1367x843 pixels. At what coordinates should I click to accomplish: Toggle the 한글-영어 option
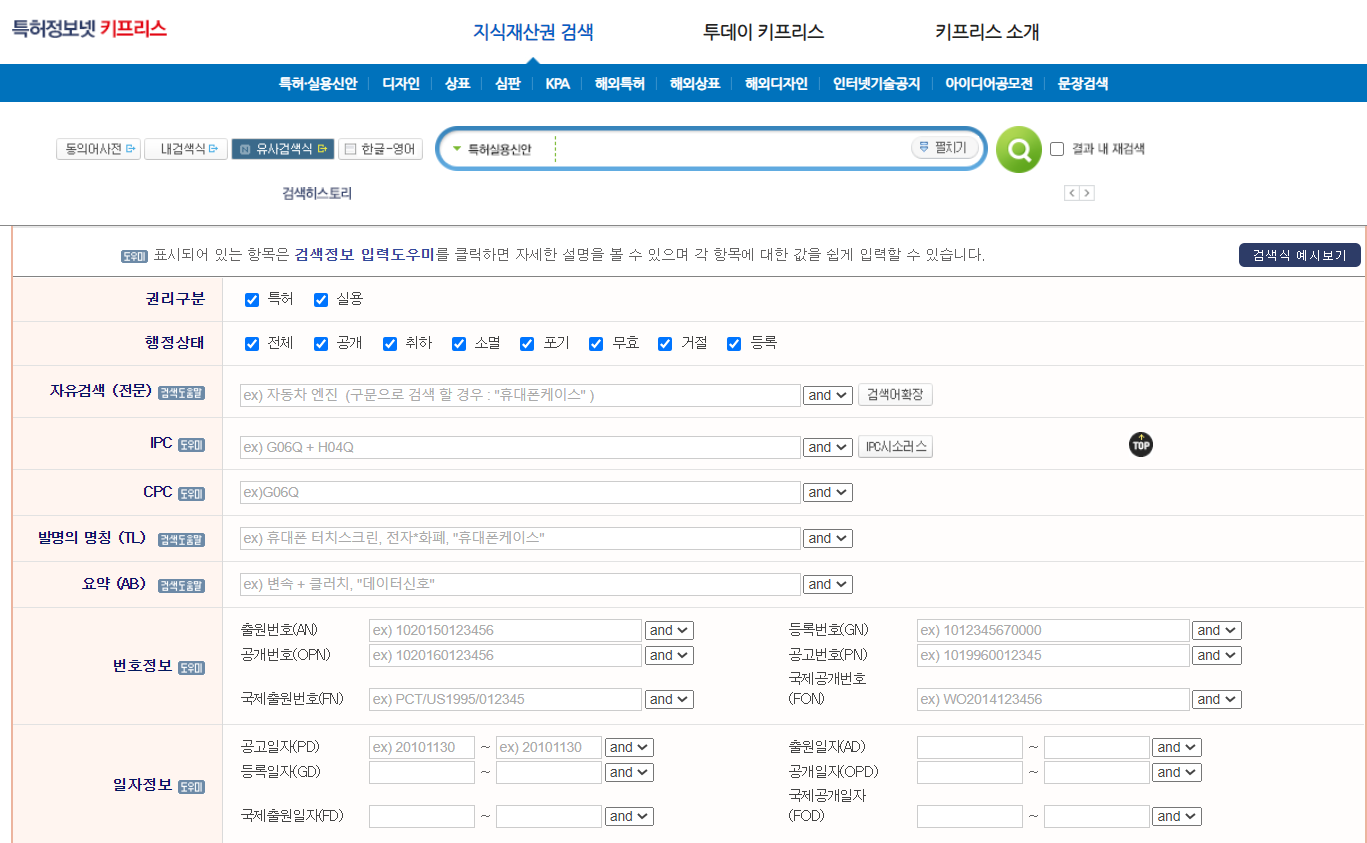tap(380, 149)
